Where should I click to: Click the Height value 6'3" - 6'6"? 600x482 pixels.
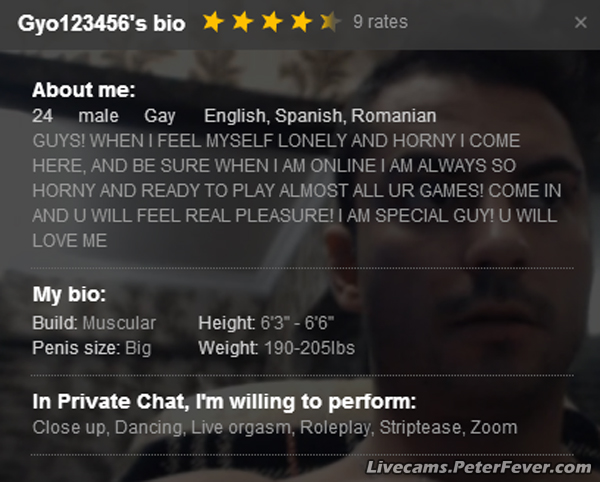pos(297,323)
